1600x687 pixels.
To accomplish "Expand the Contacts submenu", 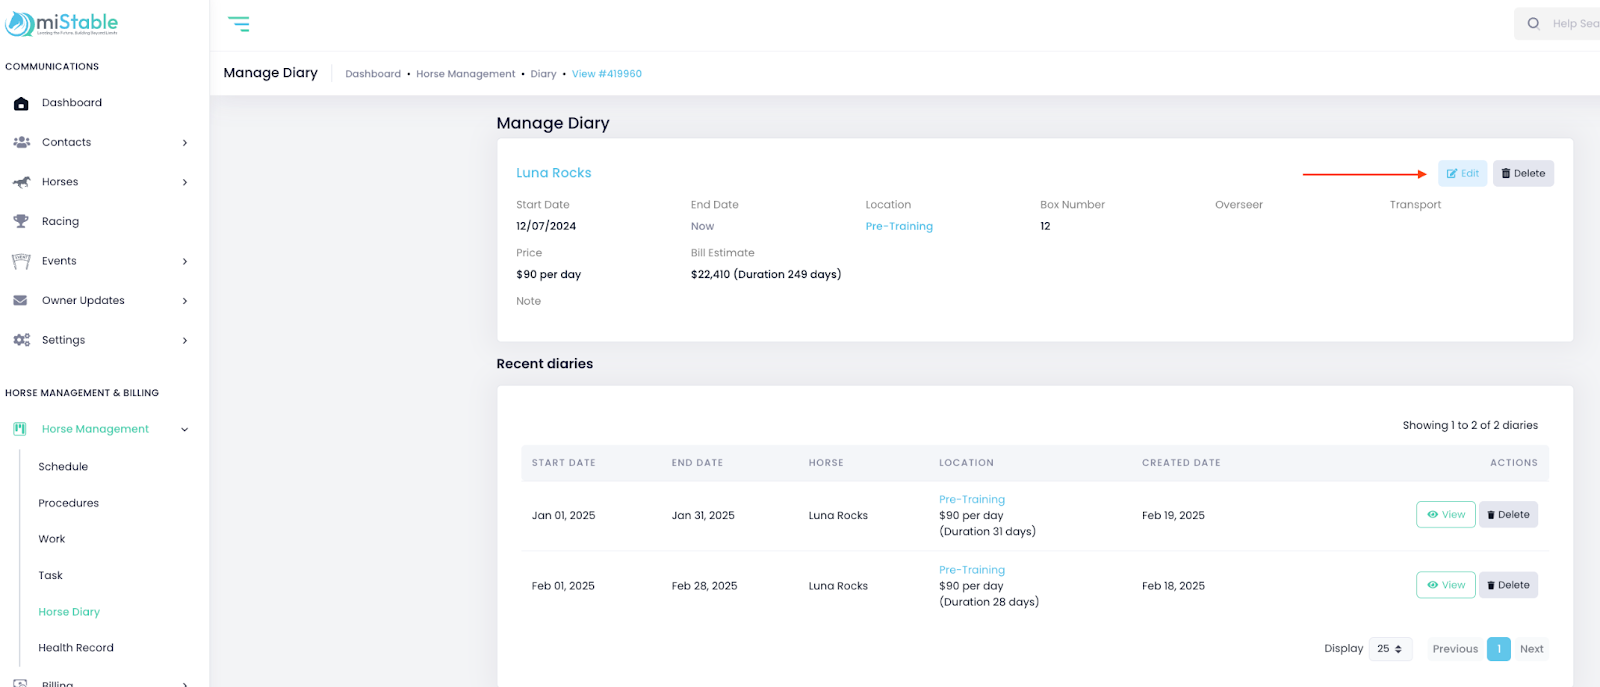I will [x=185, y=143].
